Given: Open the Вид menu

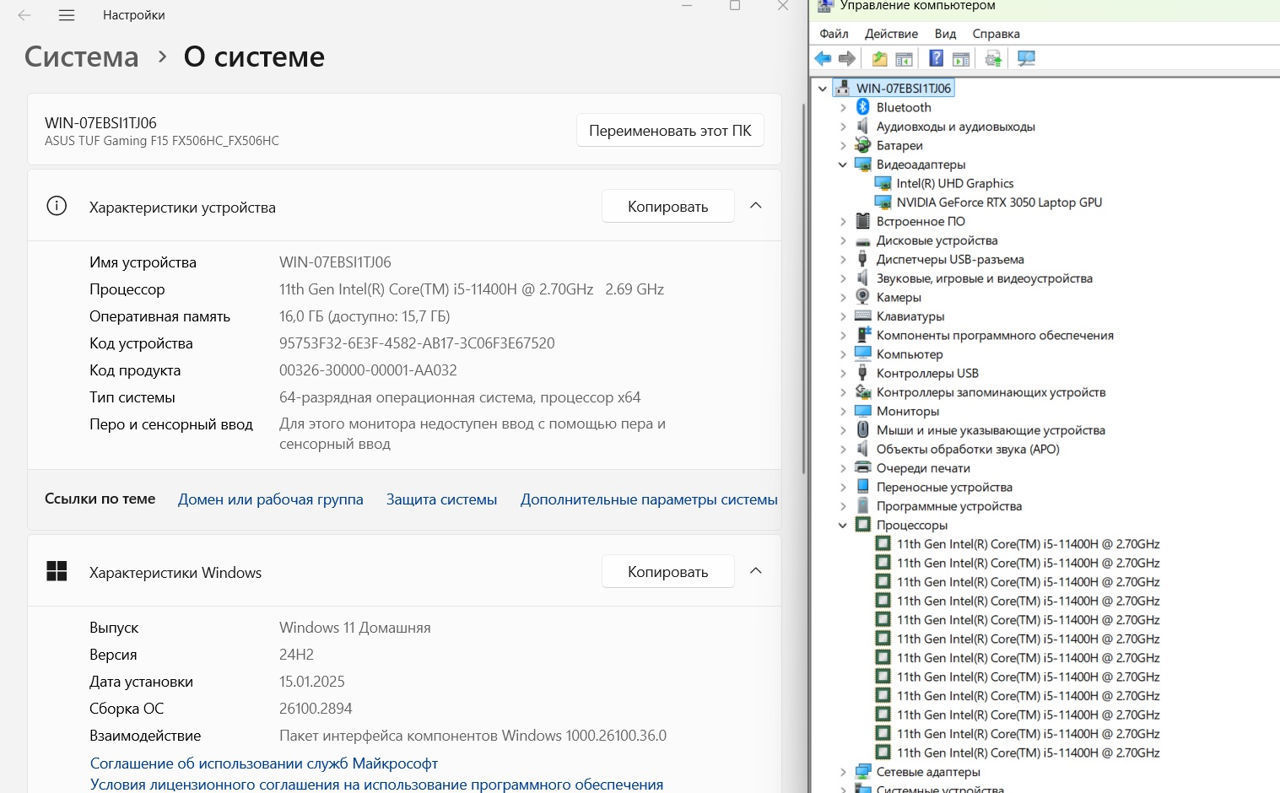Looking at the screenshot, I should [x=945, y=33].
